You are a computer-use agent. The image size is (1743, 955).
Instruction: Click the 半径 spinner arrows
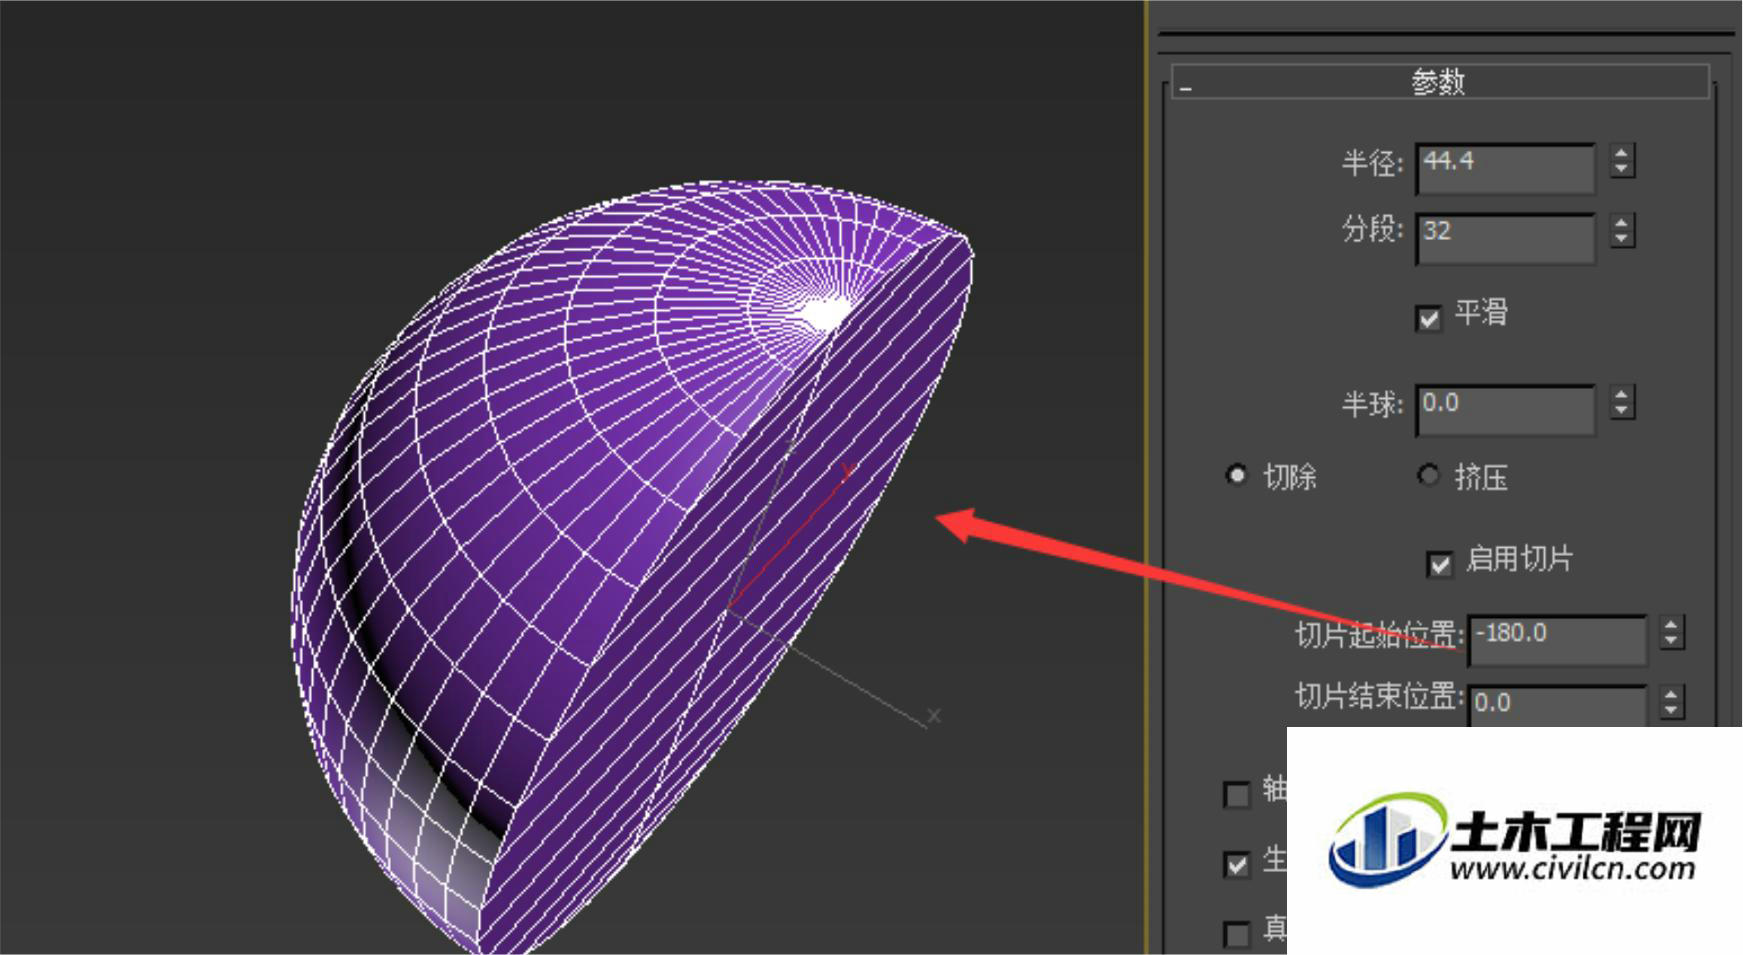1622,161
